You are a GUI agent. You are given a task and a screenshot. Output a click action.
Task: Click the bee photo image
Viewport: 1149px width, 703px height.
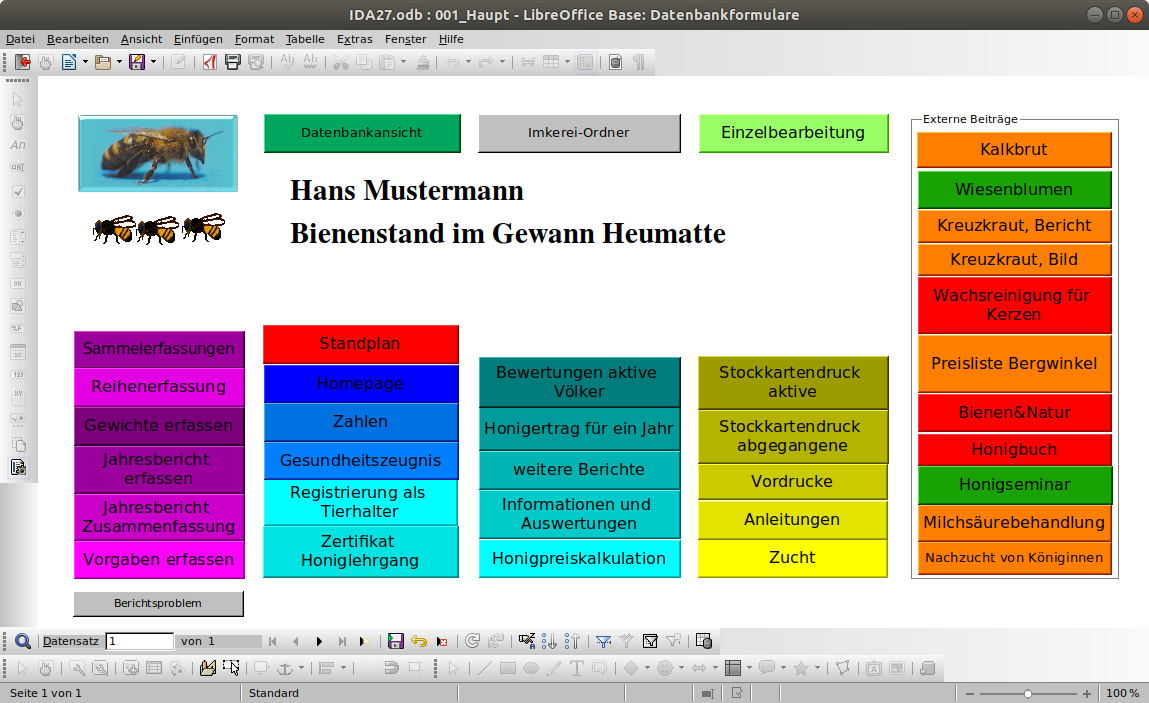point(158,153)
